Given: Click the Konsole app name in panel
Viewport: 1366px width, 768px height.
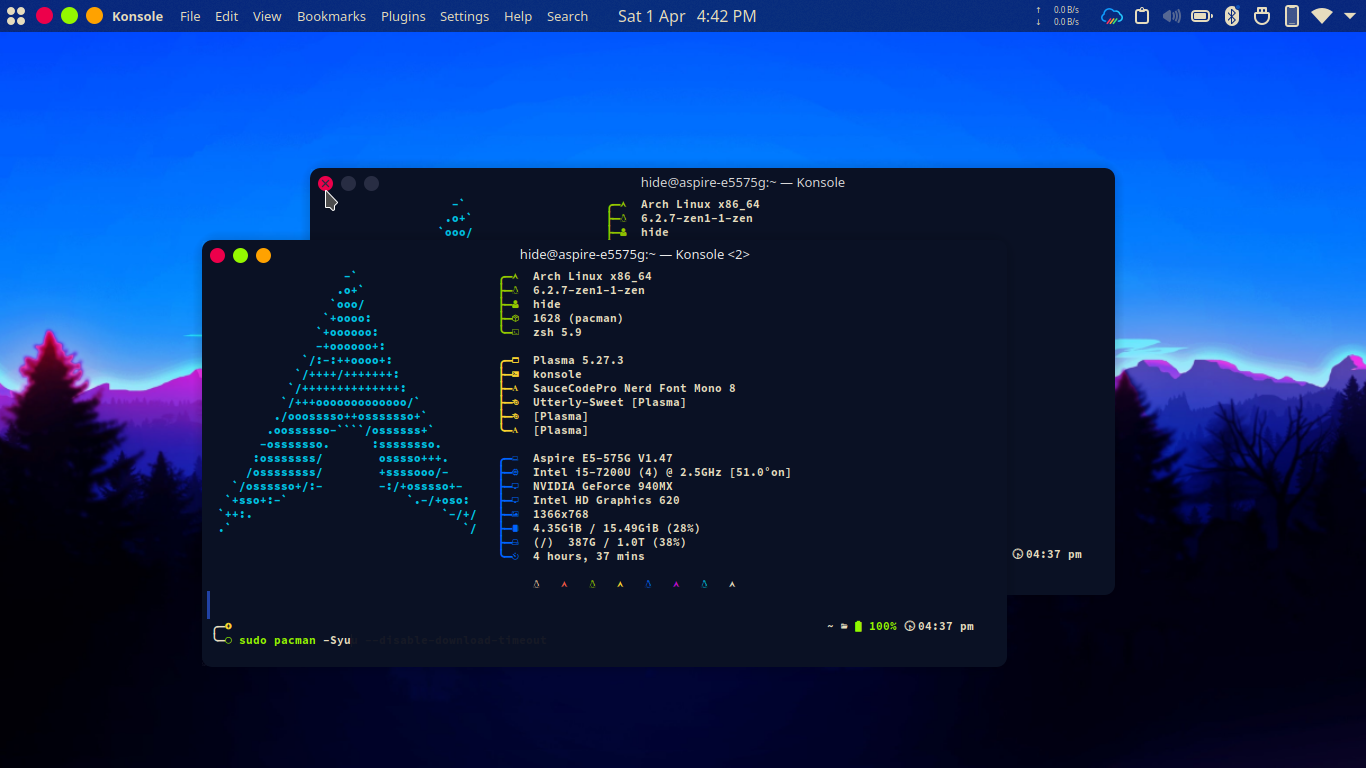Looking at the screenshot, I should coord(138,16).
